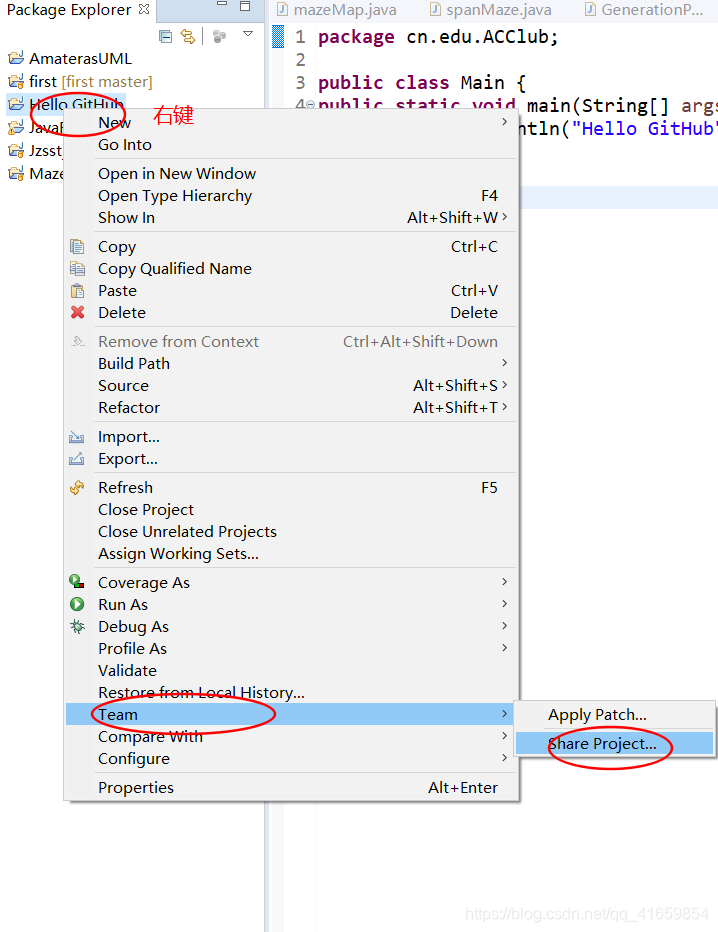Click the Debug As bug icon
Image resolution: width=718 pixels, height=932 pixels.
click(x=77, y=626)
